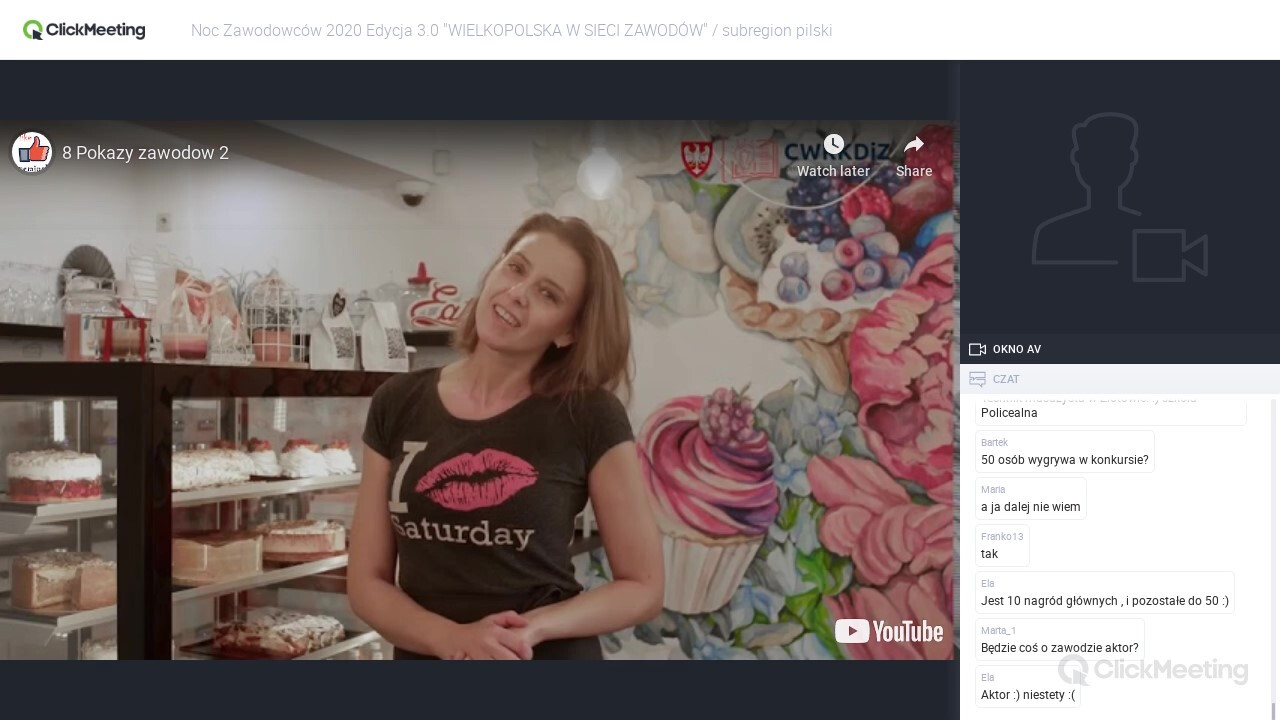Select Bartek's message about 50 osób
Viewport: 1280px width, 720px height.
click(x=1064, y=460)
